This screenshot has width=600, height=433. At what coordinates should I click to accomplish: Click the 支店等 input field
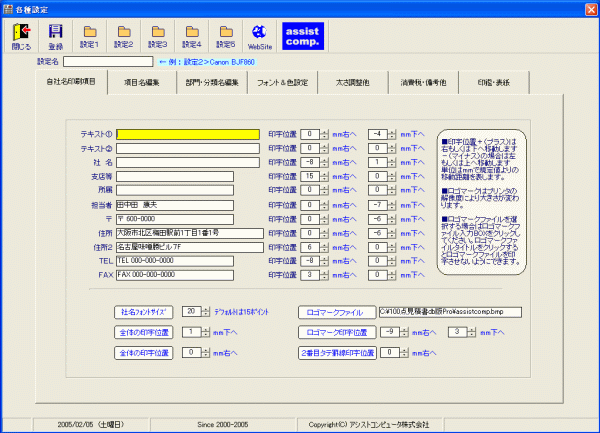click(175, 176)
